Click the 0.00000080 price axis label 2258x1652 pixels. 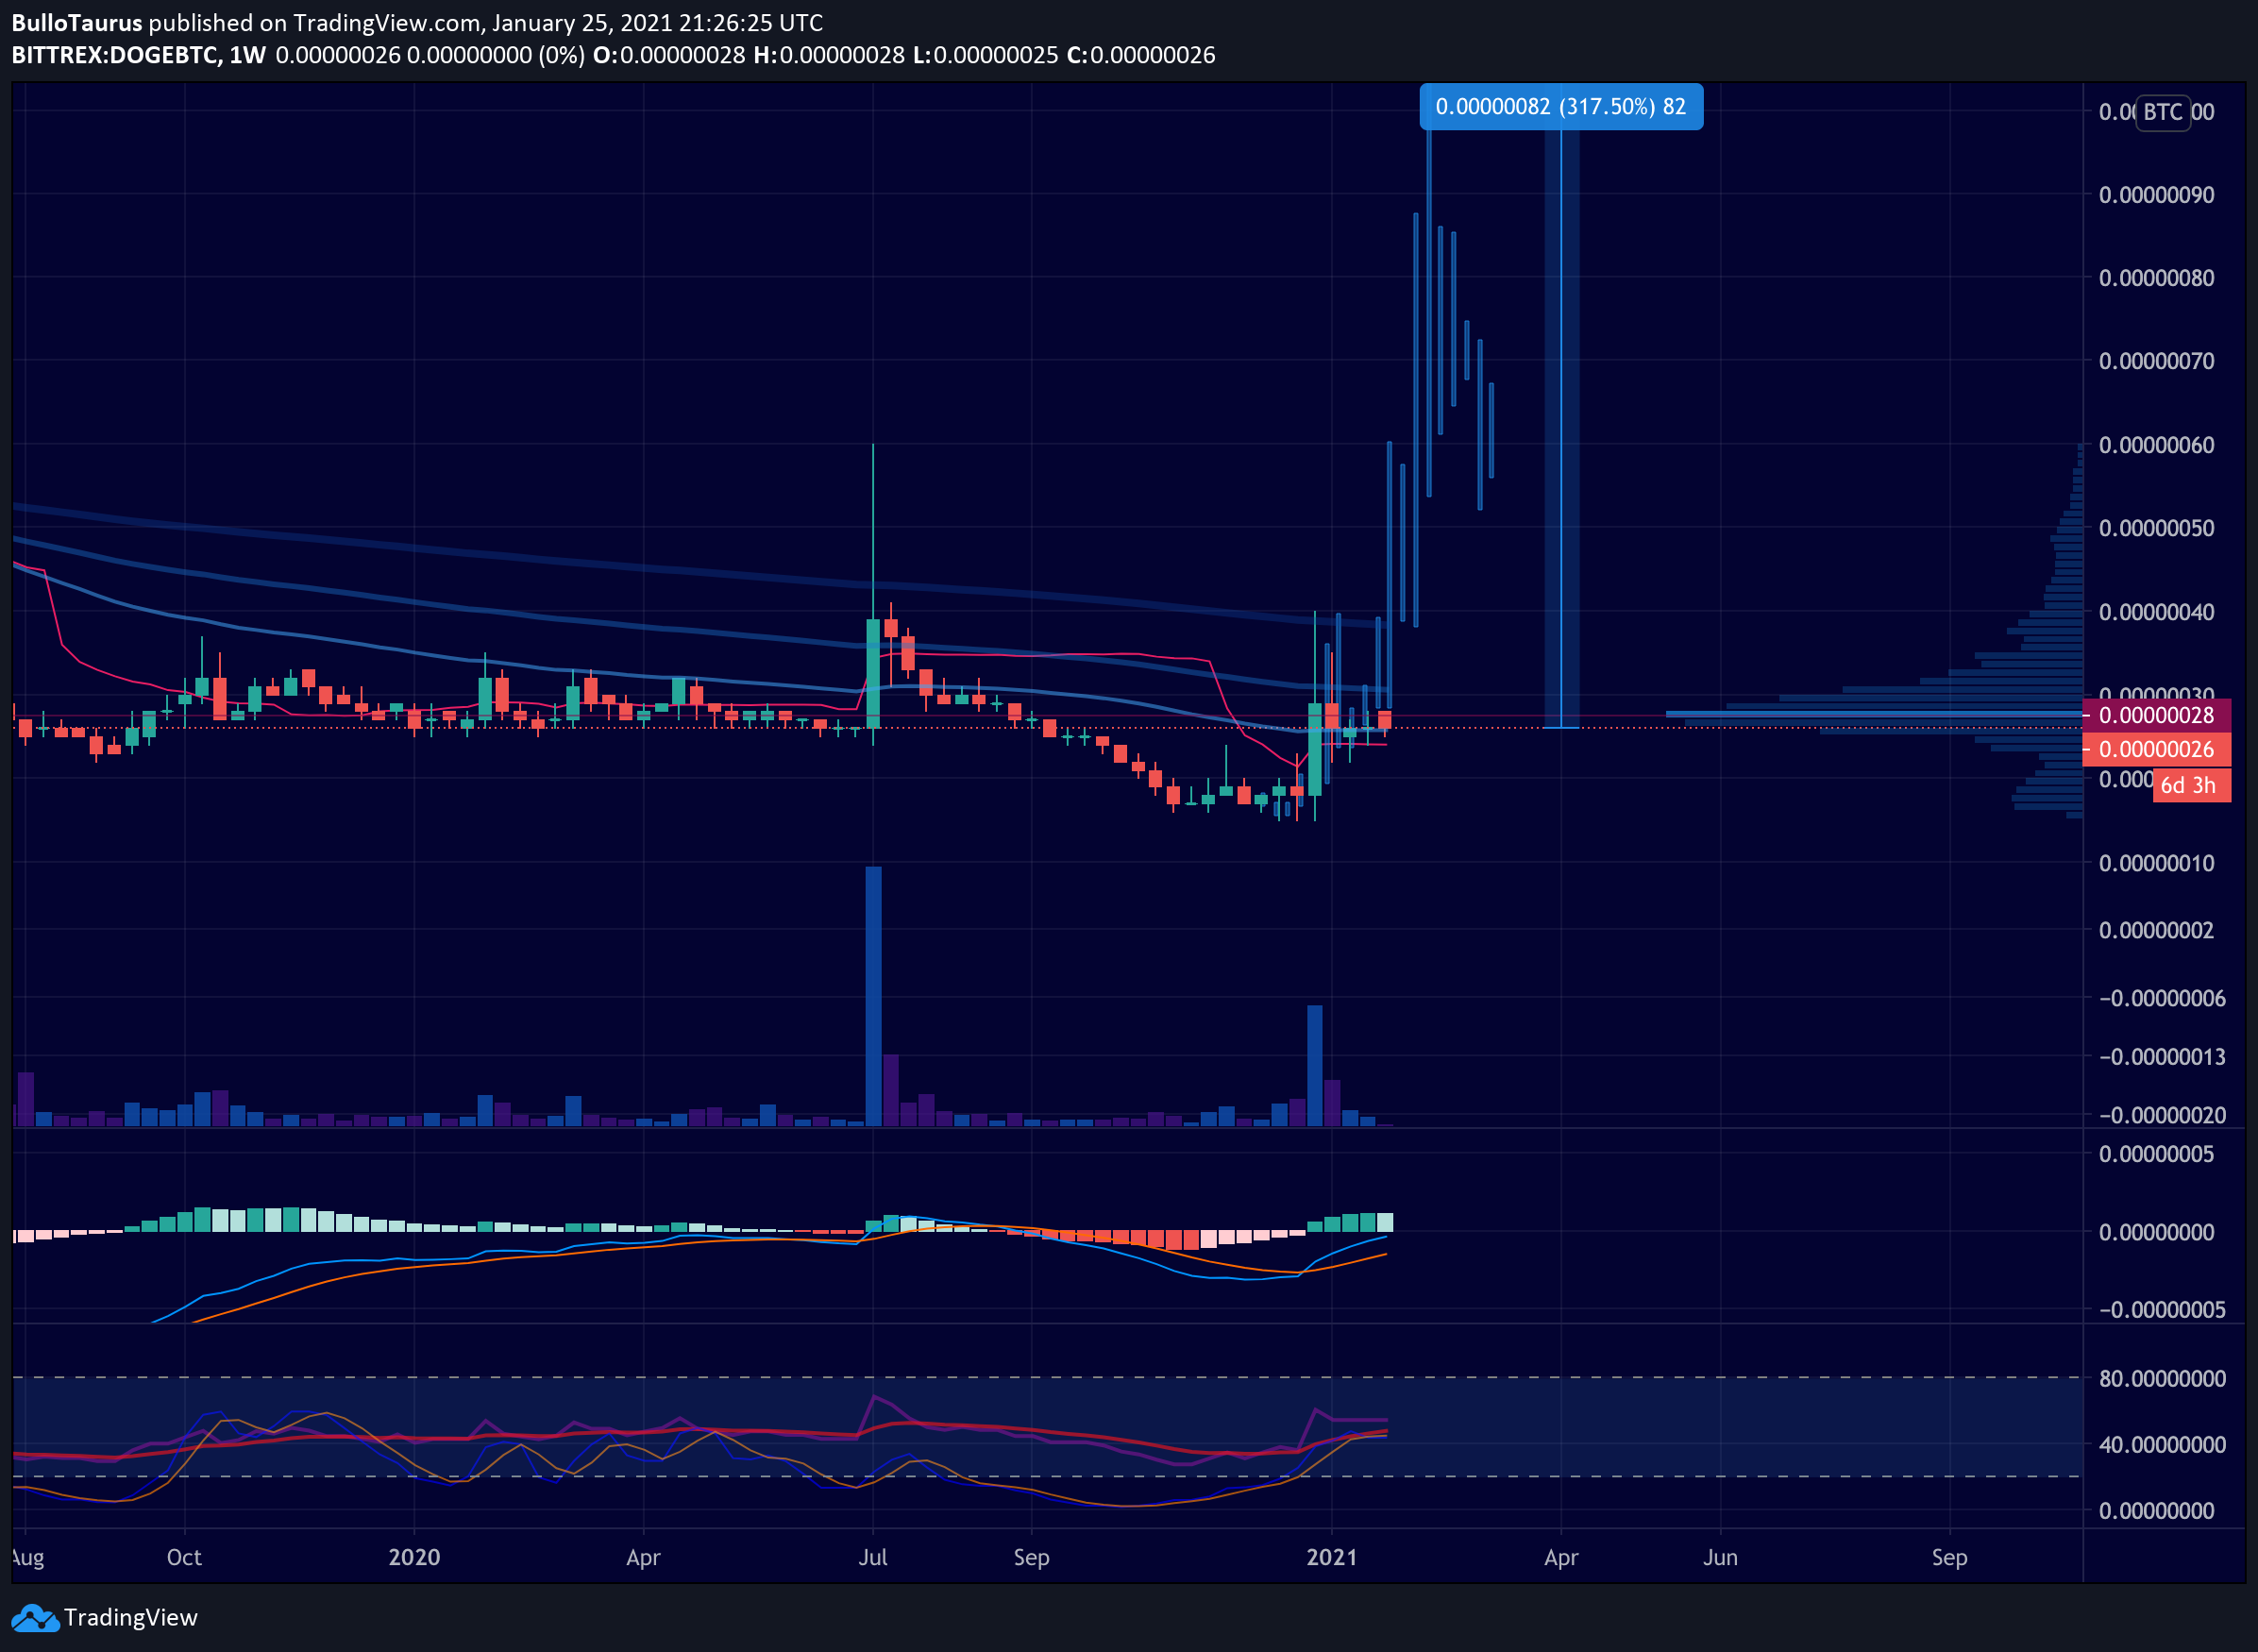pyautogui.click(x=2156, y=277)
